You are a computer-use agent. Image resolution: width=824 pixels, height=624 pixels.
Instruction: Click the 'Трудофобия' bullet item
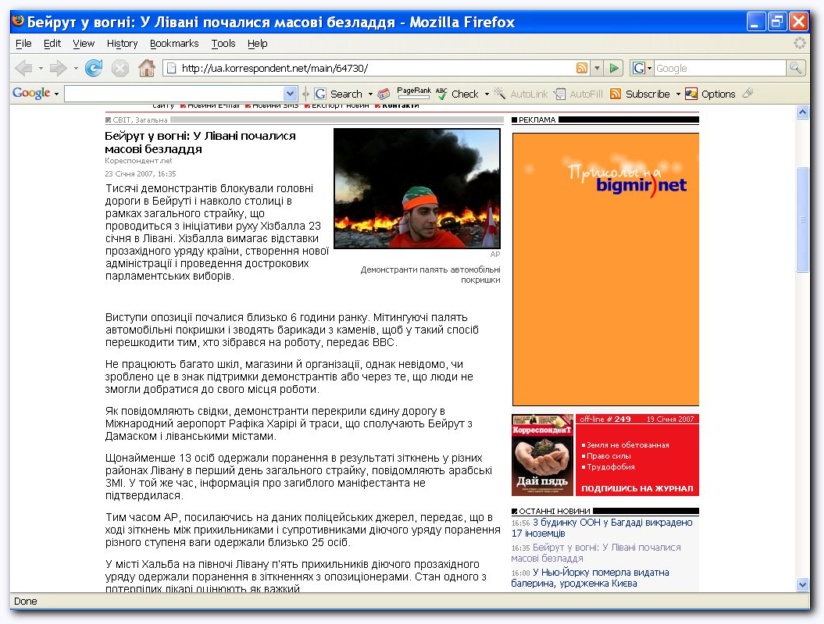tap(611, 467)
